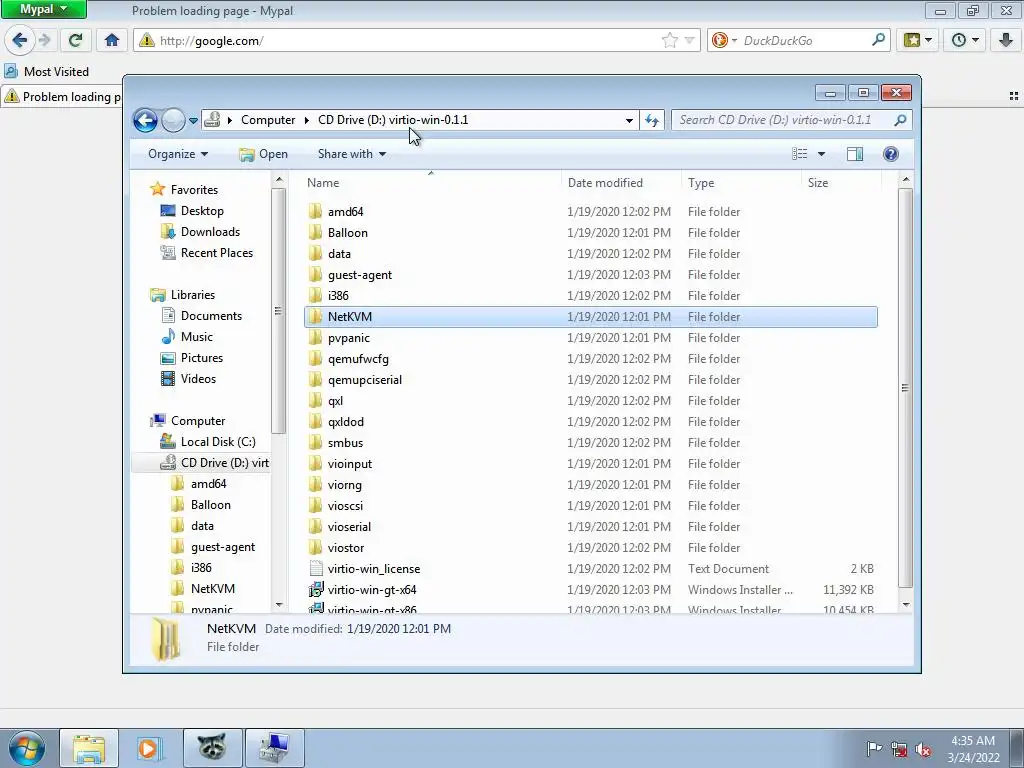
Task: Open Mypal URL bar history dropdown
Action: tap(689, 40)
